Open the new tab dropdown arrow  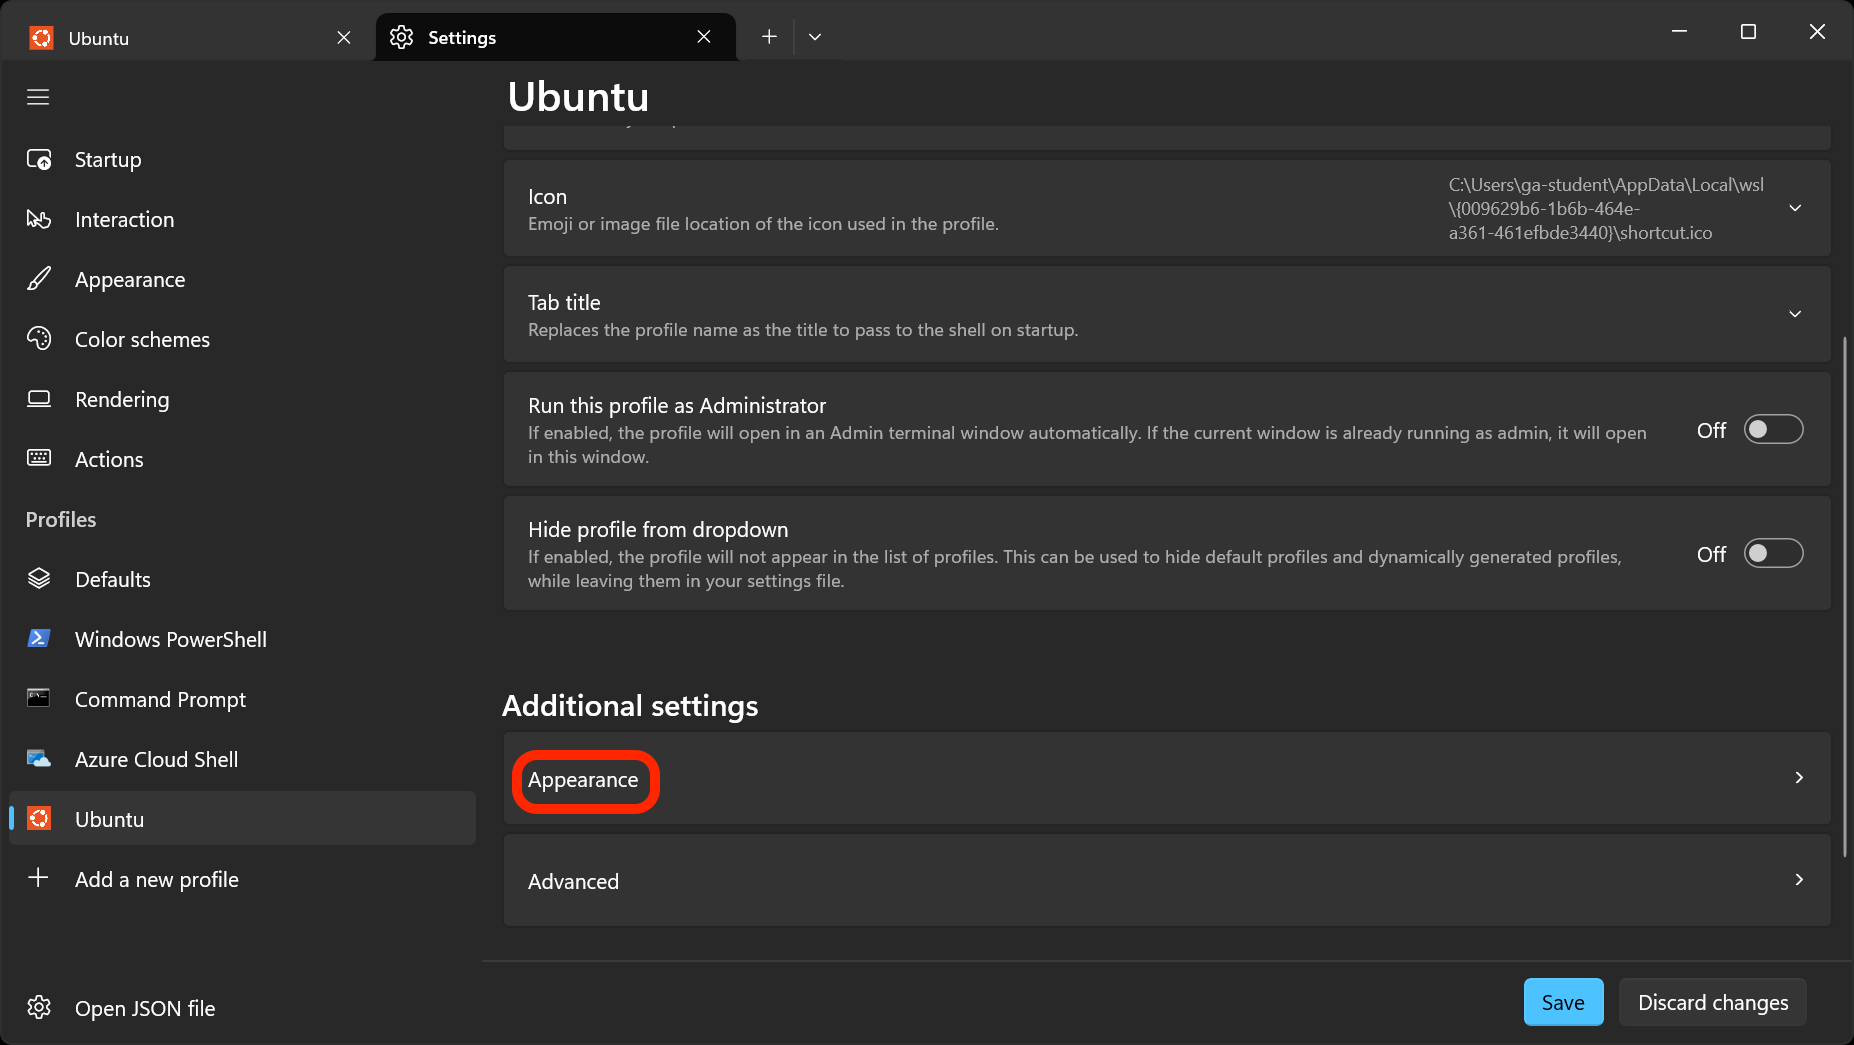[814, 36]
